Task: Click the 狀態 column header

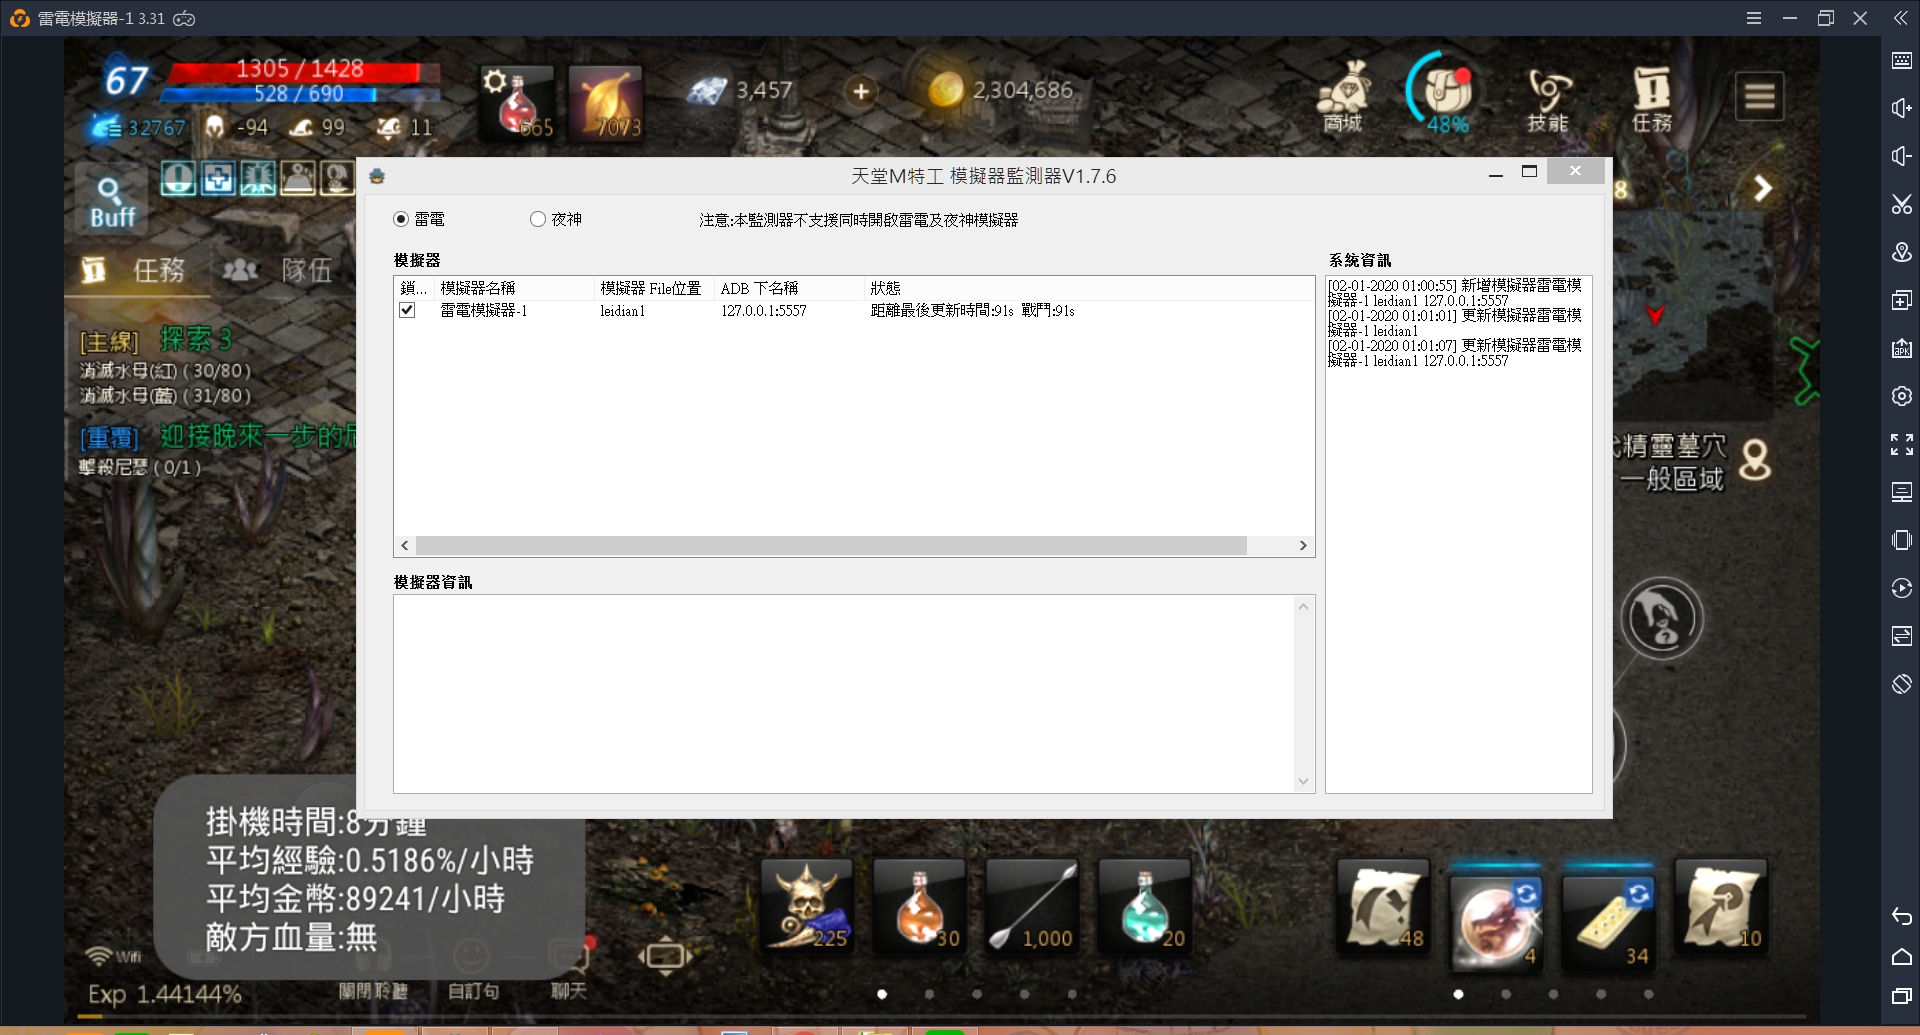Action: 885,288
